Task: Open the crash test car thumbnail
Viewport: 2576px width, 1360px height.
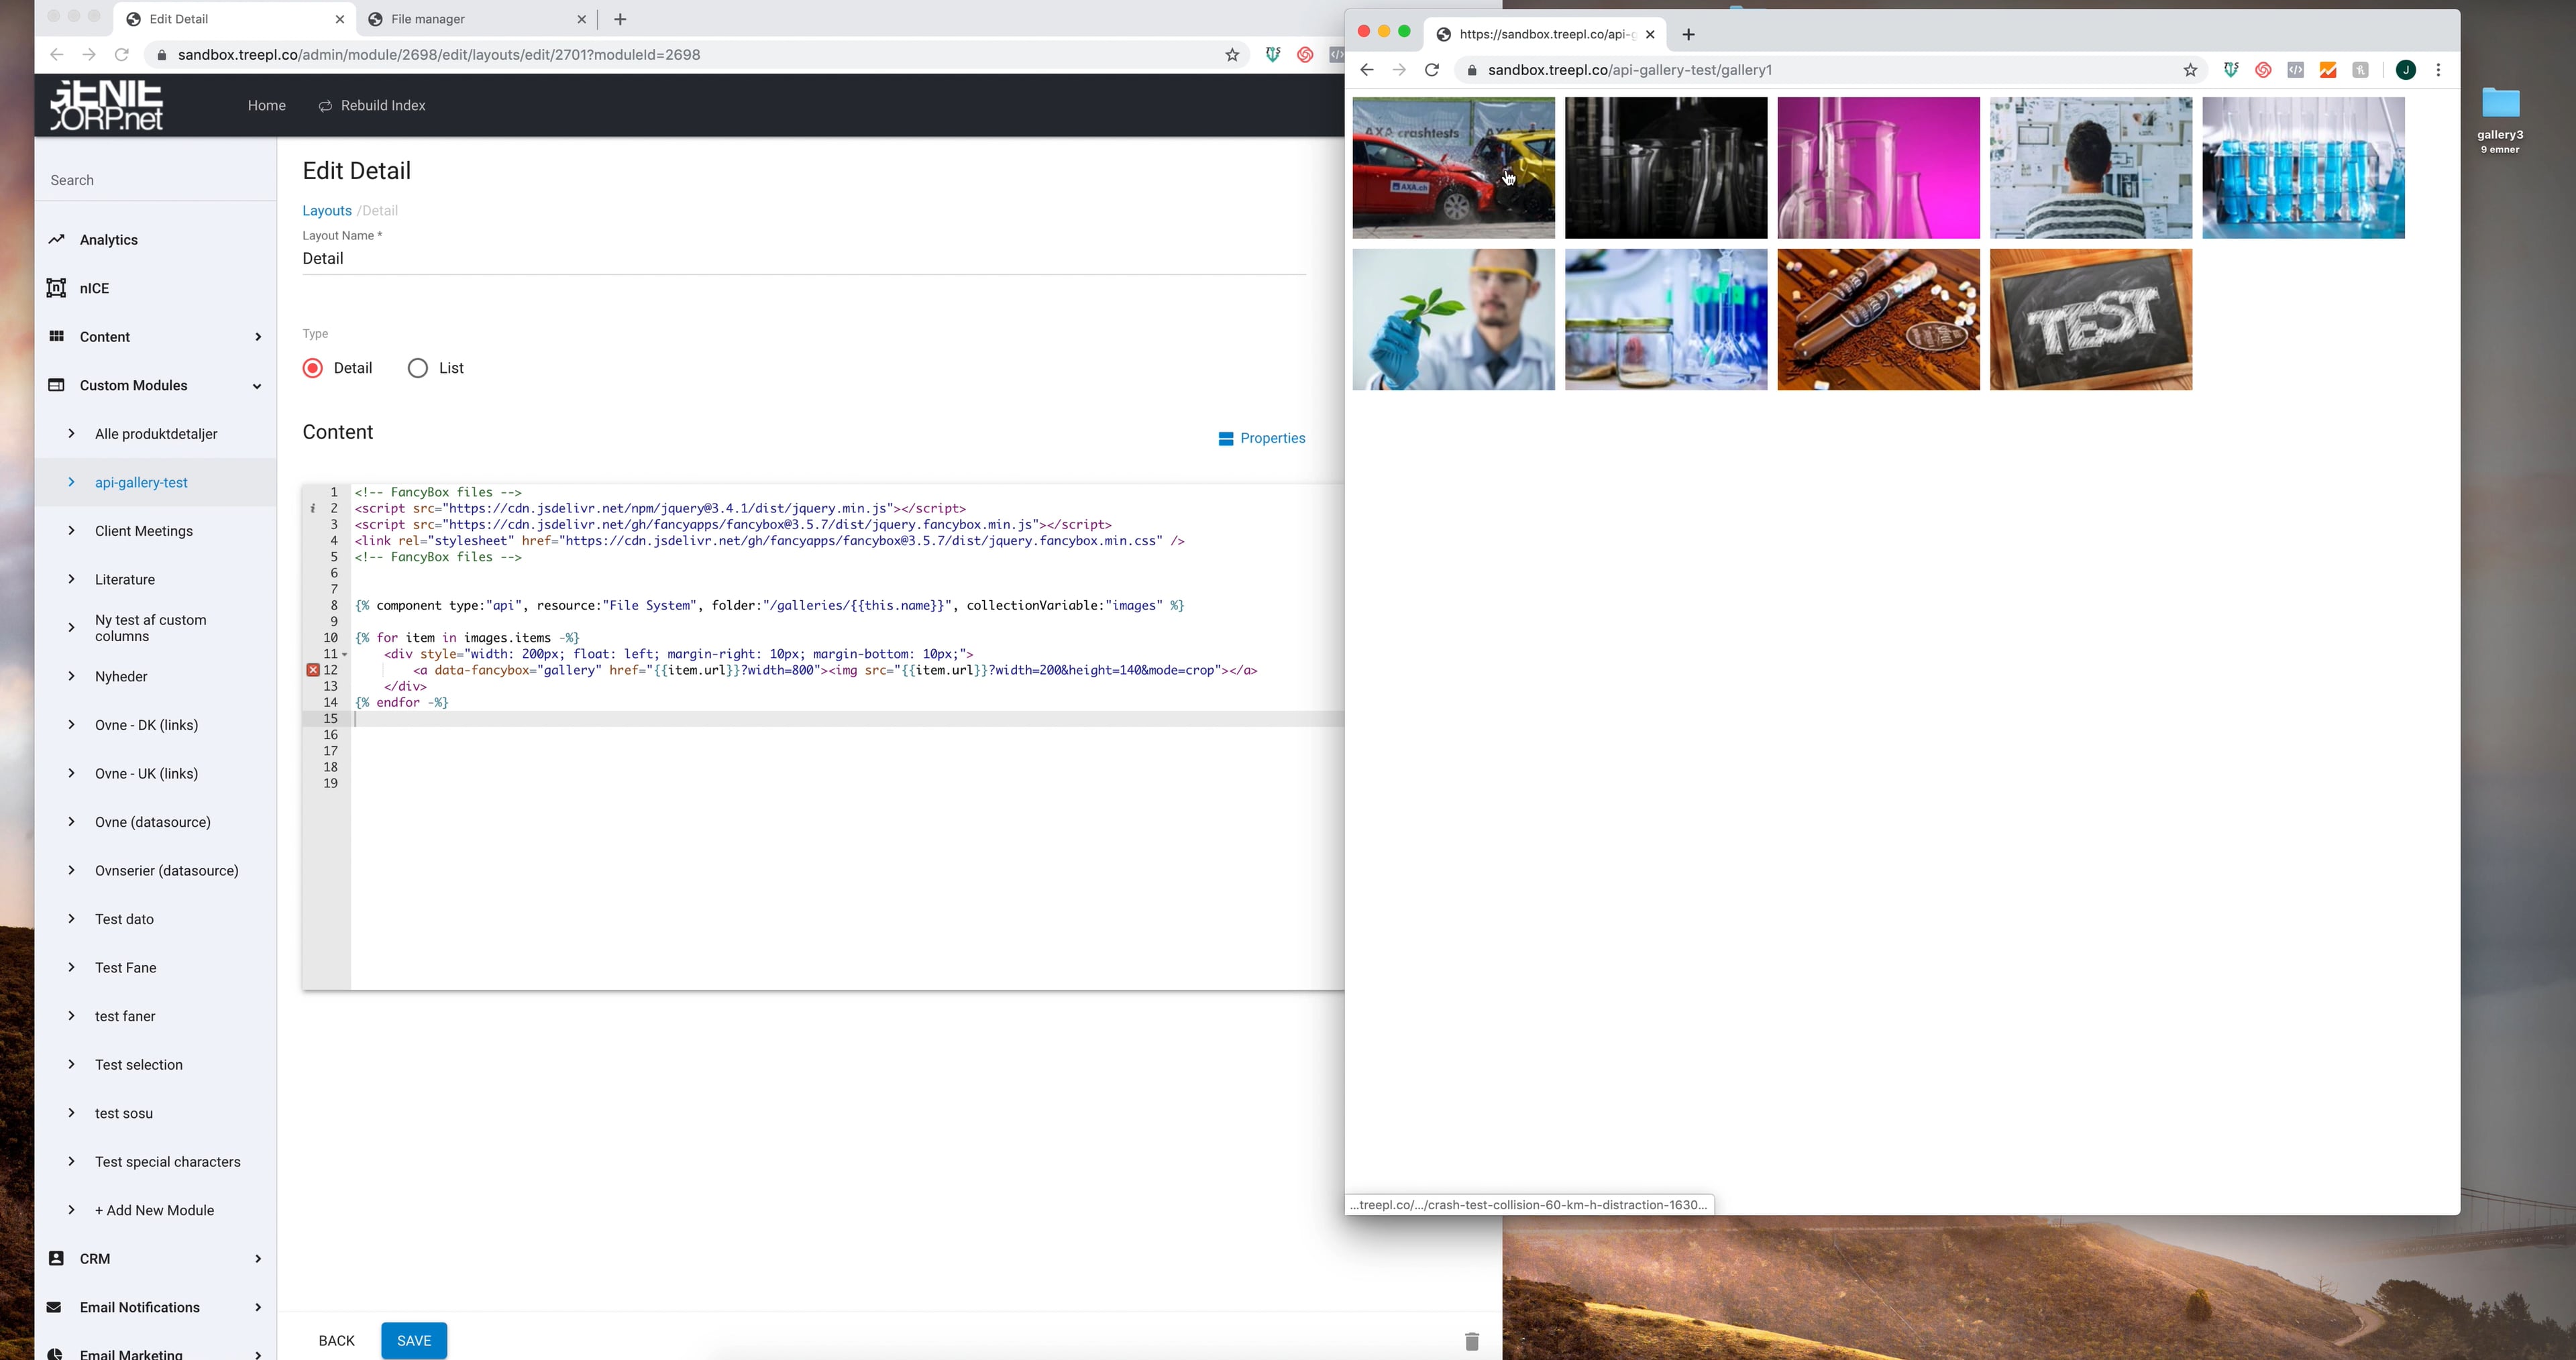Action: tap(1453, 168)
